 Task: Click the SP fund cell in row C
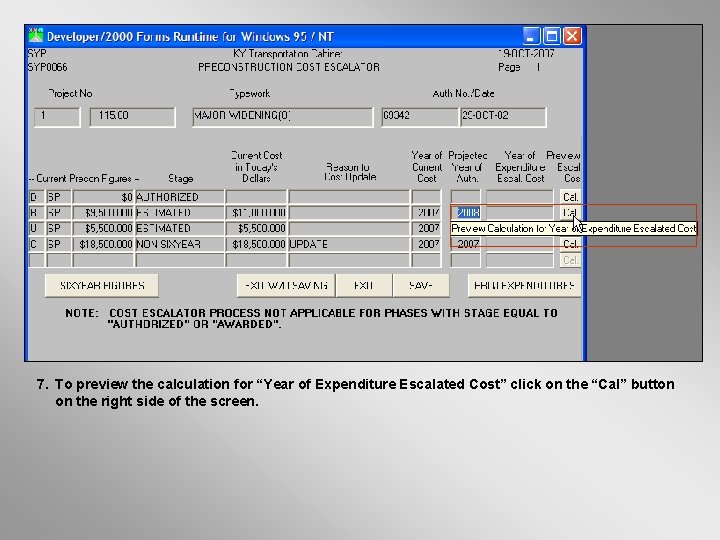[59, 244]
